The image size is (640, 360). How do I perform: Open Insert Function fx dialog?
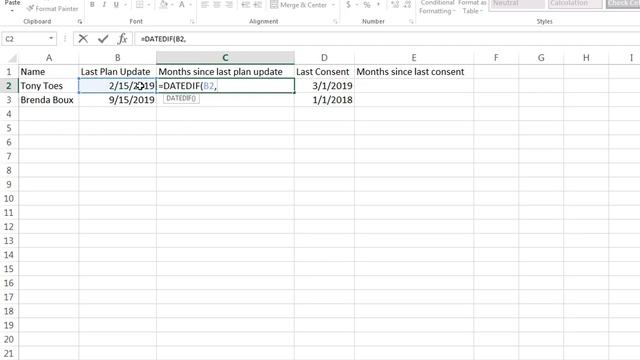122,39
